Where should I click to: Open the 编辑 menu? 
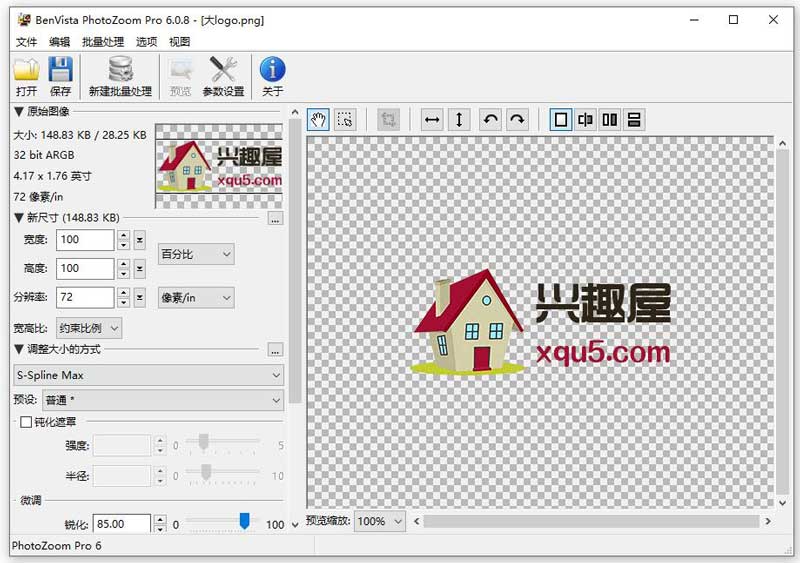pos(60,42)
